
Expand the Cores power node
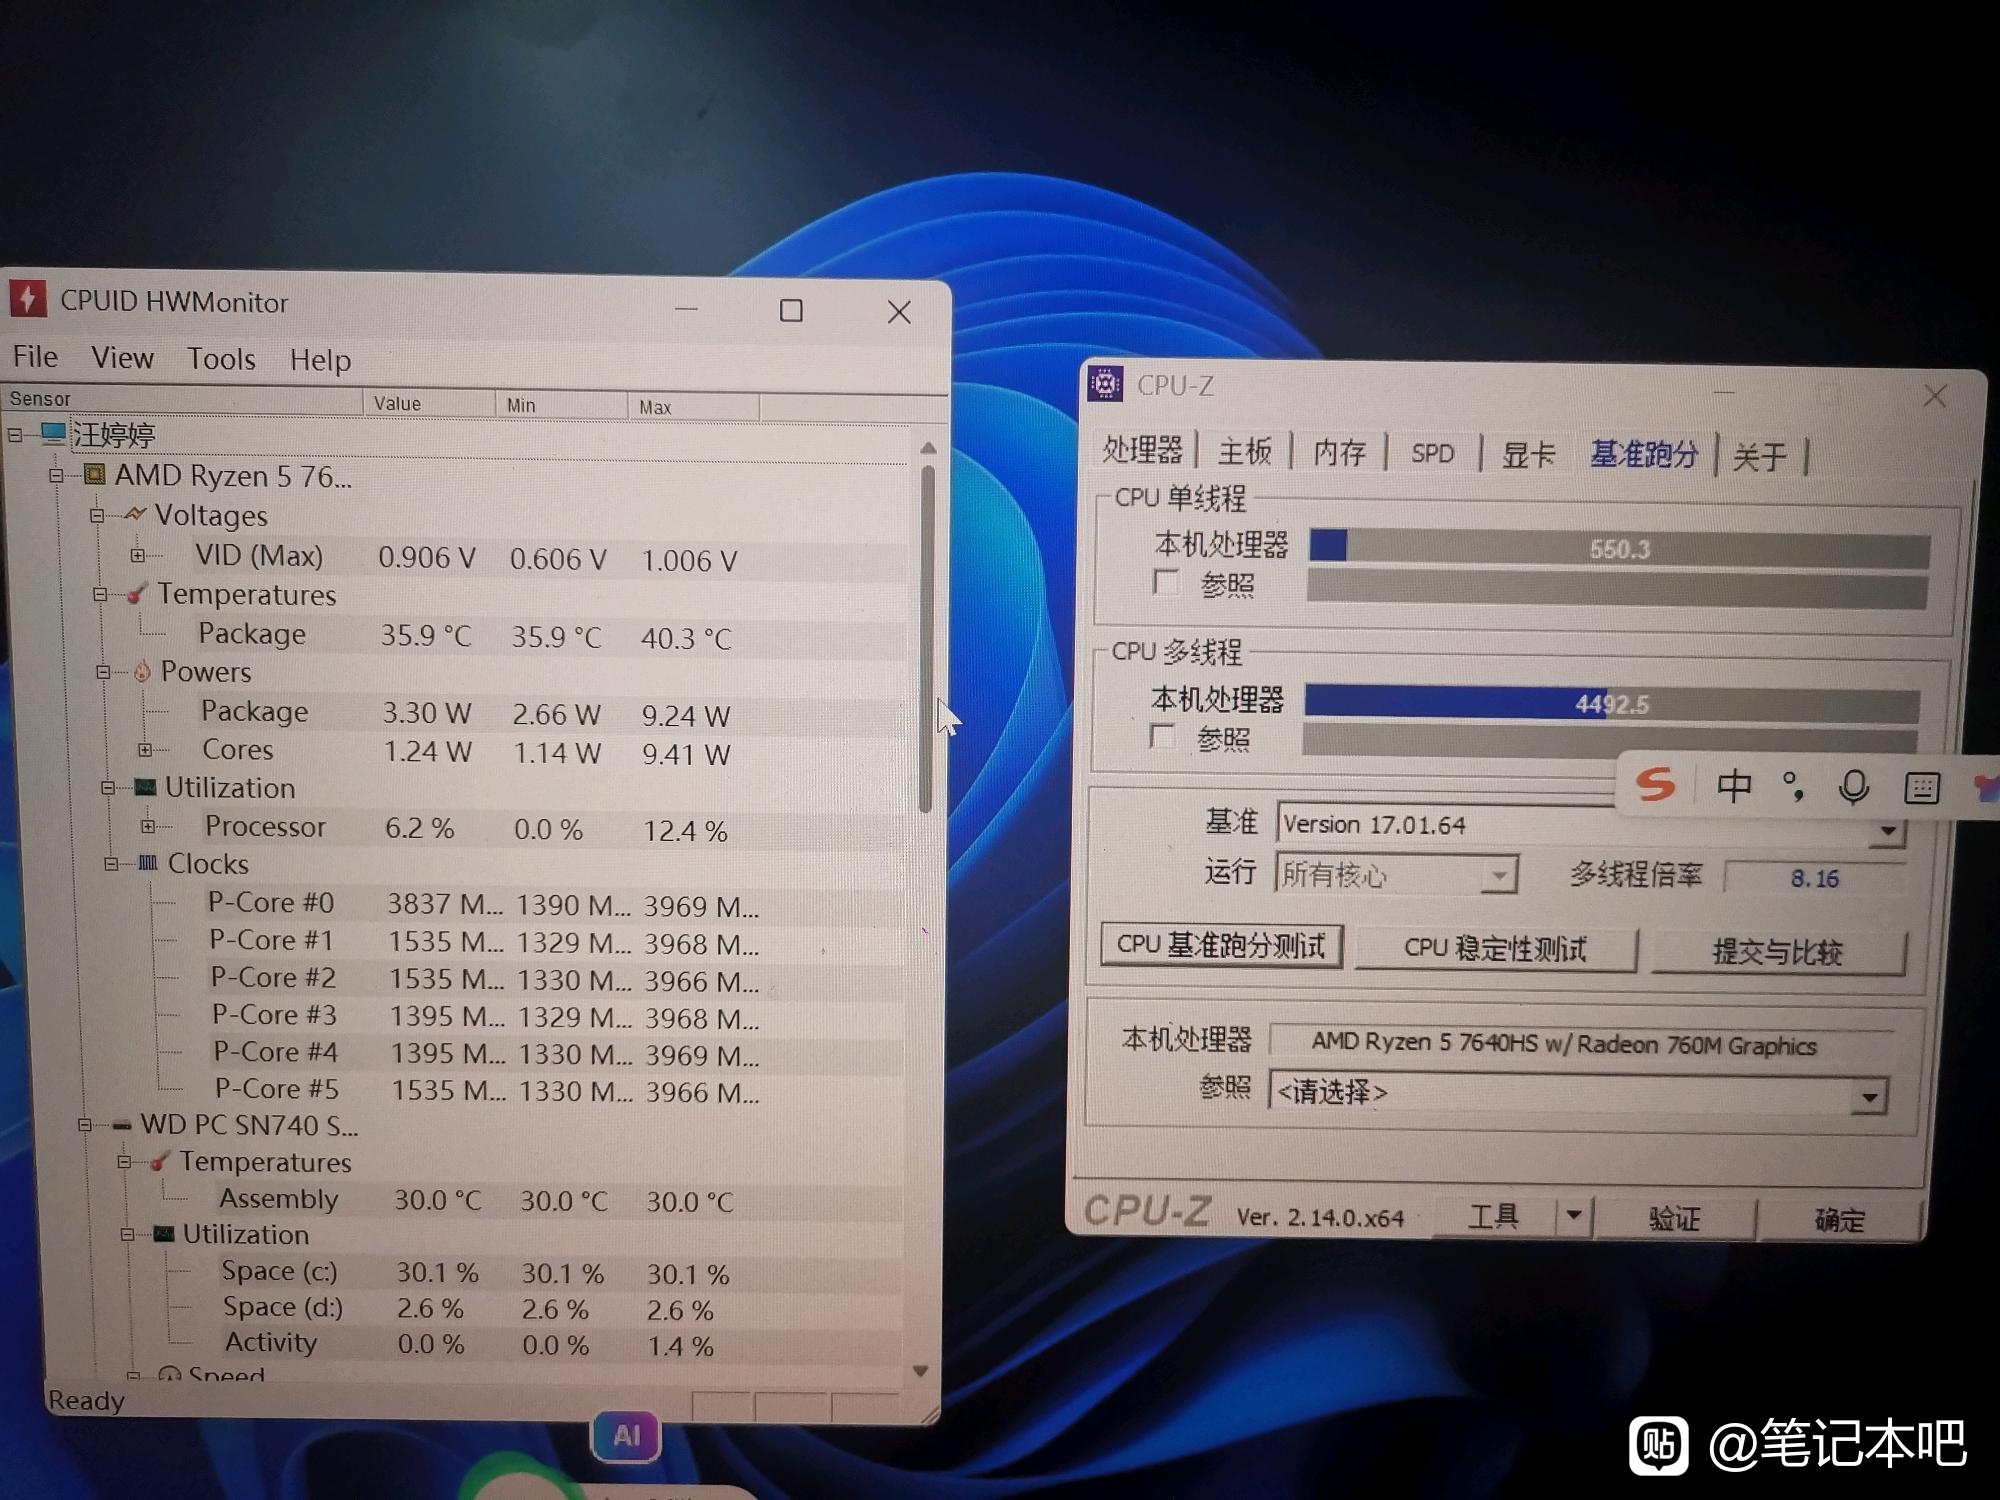(145, 749)
